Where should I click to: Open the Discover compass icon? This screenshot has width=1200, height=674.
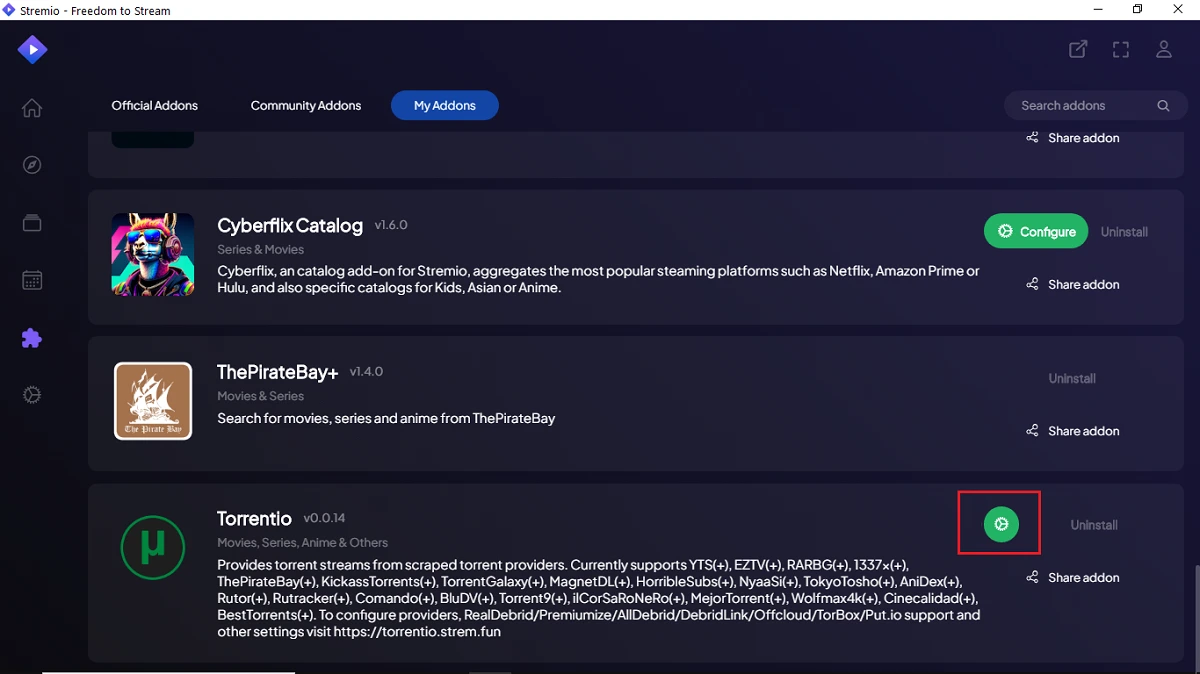(32, 165)
